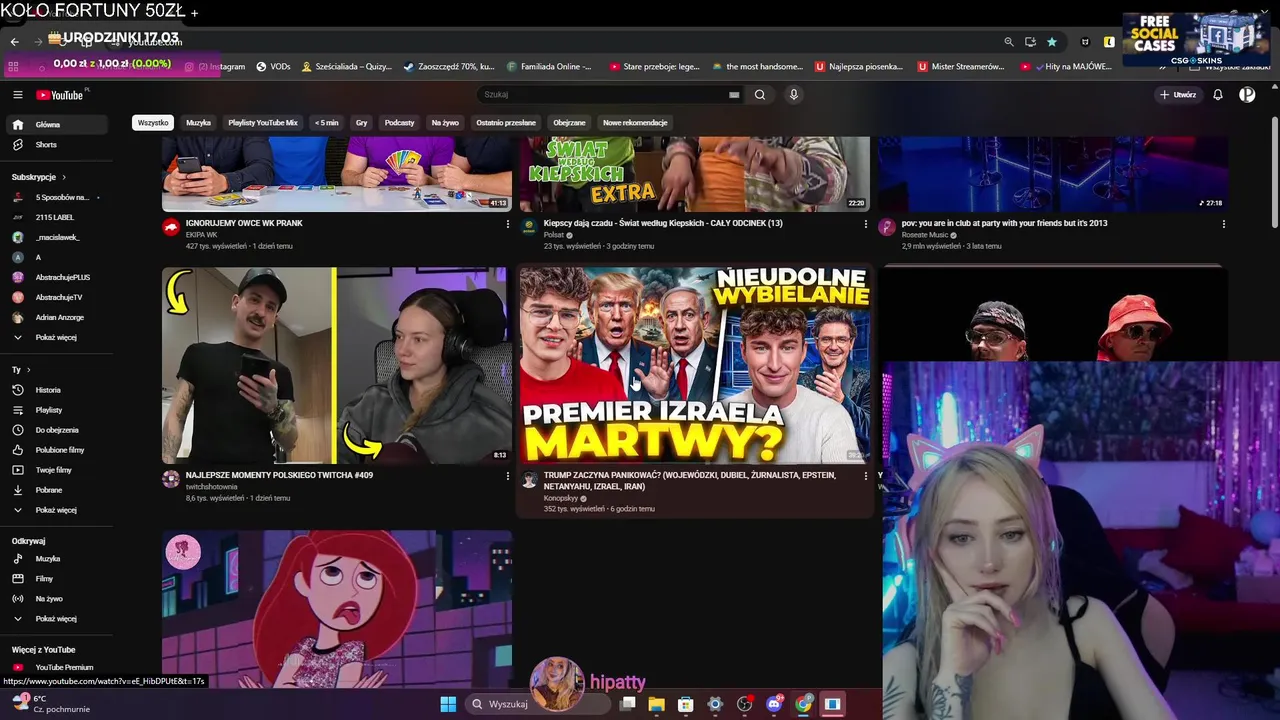This screenshot has height=720, width=1280.
Task: Open options for NAJLEPSZE MOMENTY POLSKIEGO TWITCHA
Action: click(x=507, y=476)
